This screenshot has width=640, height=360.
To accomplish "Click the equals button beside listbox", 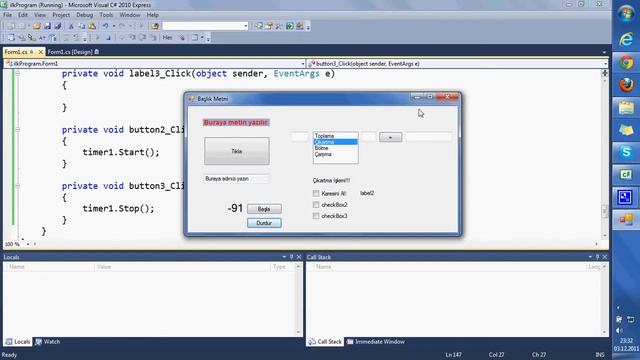I will (390, 137).
